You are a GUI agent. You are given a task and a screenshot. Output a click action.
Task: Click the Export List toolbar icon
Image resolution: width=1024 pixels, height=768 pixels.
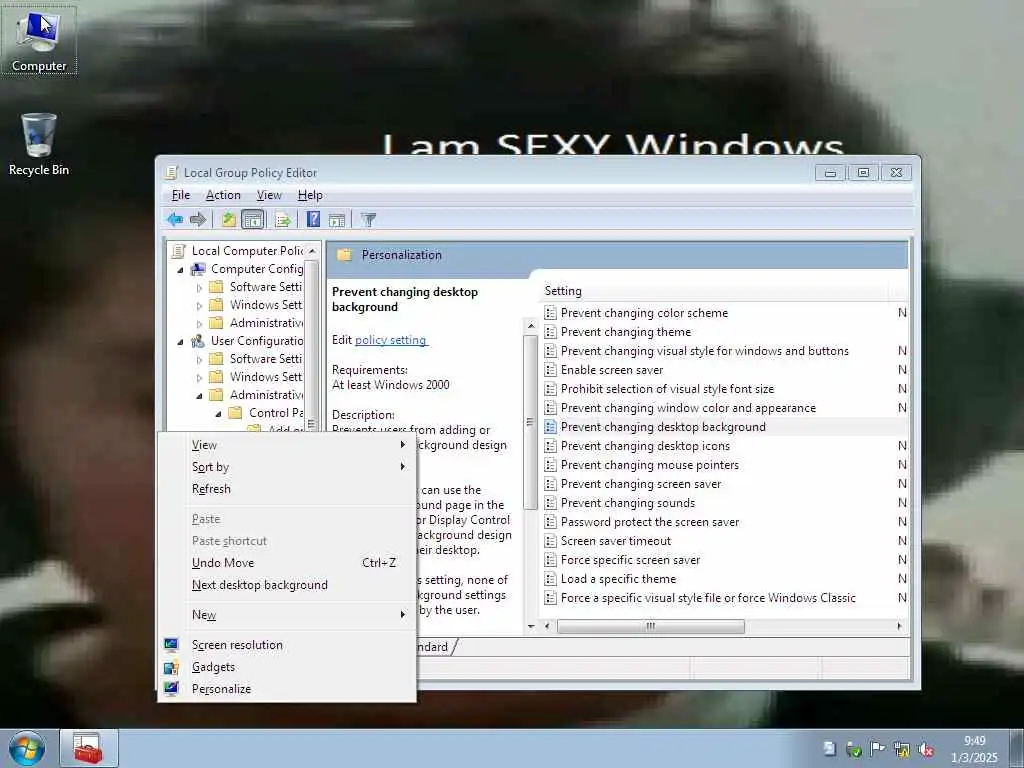coord(283,219)
